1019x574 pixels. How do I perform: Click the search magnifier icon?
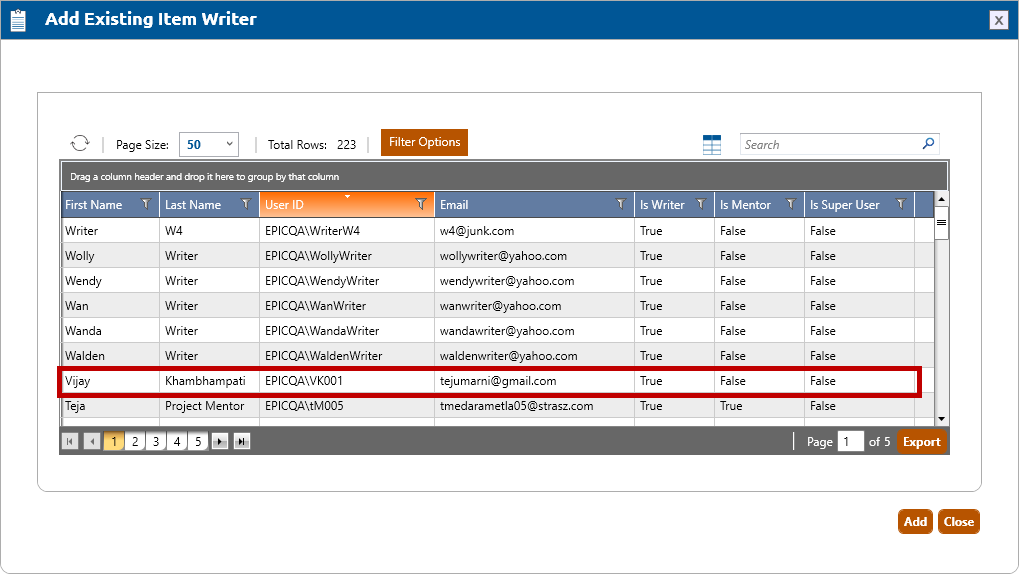tap(928, 144)
